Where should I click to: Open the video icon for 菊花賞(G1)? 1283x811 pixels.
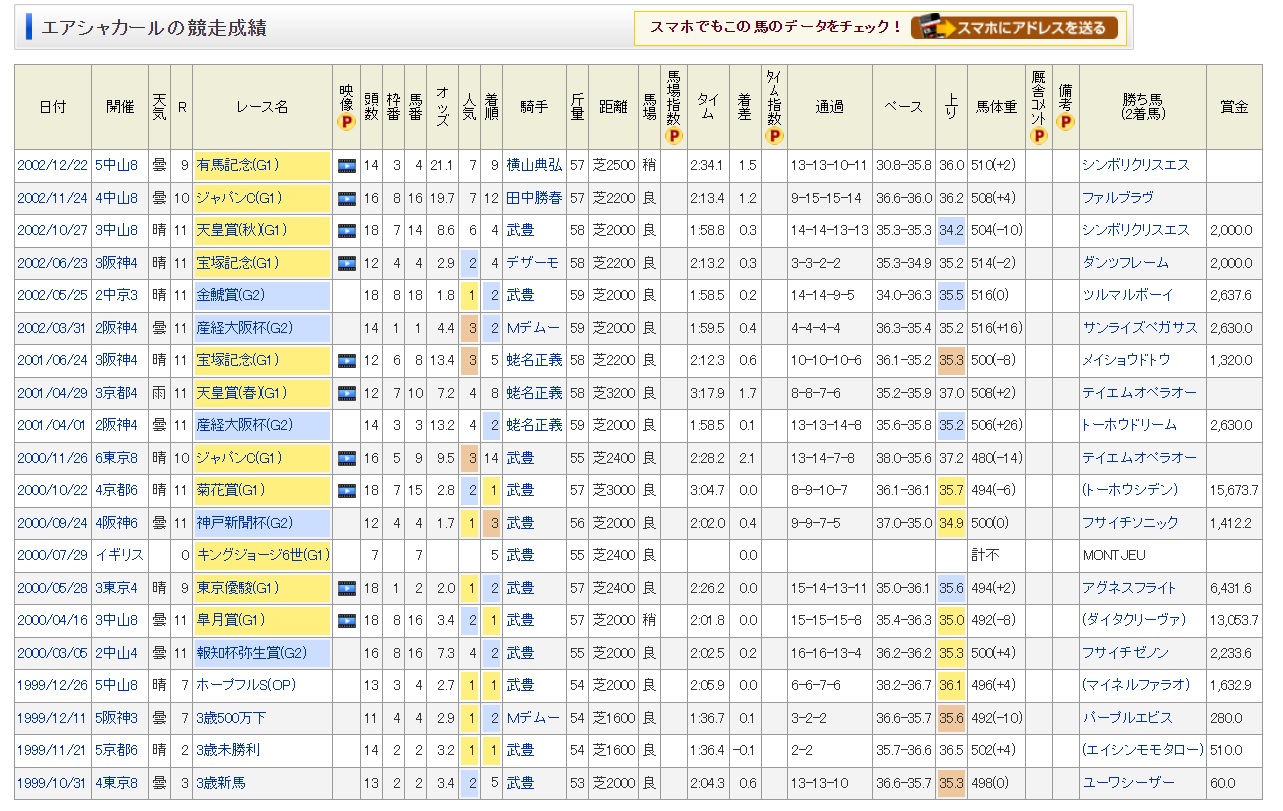coord(346,490)
